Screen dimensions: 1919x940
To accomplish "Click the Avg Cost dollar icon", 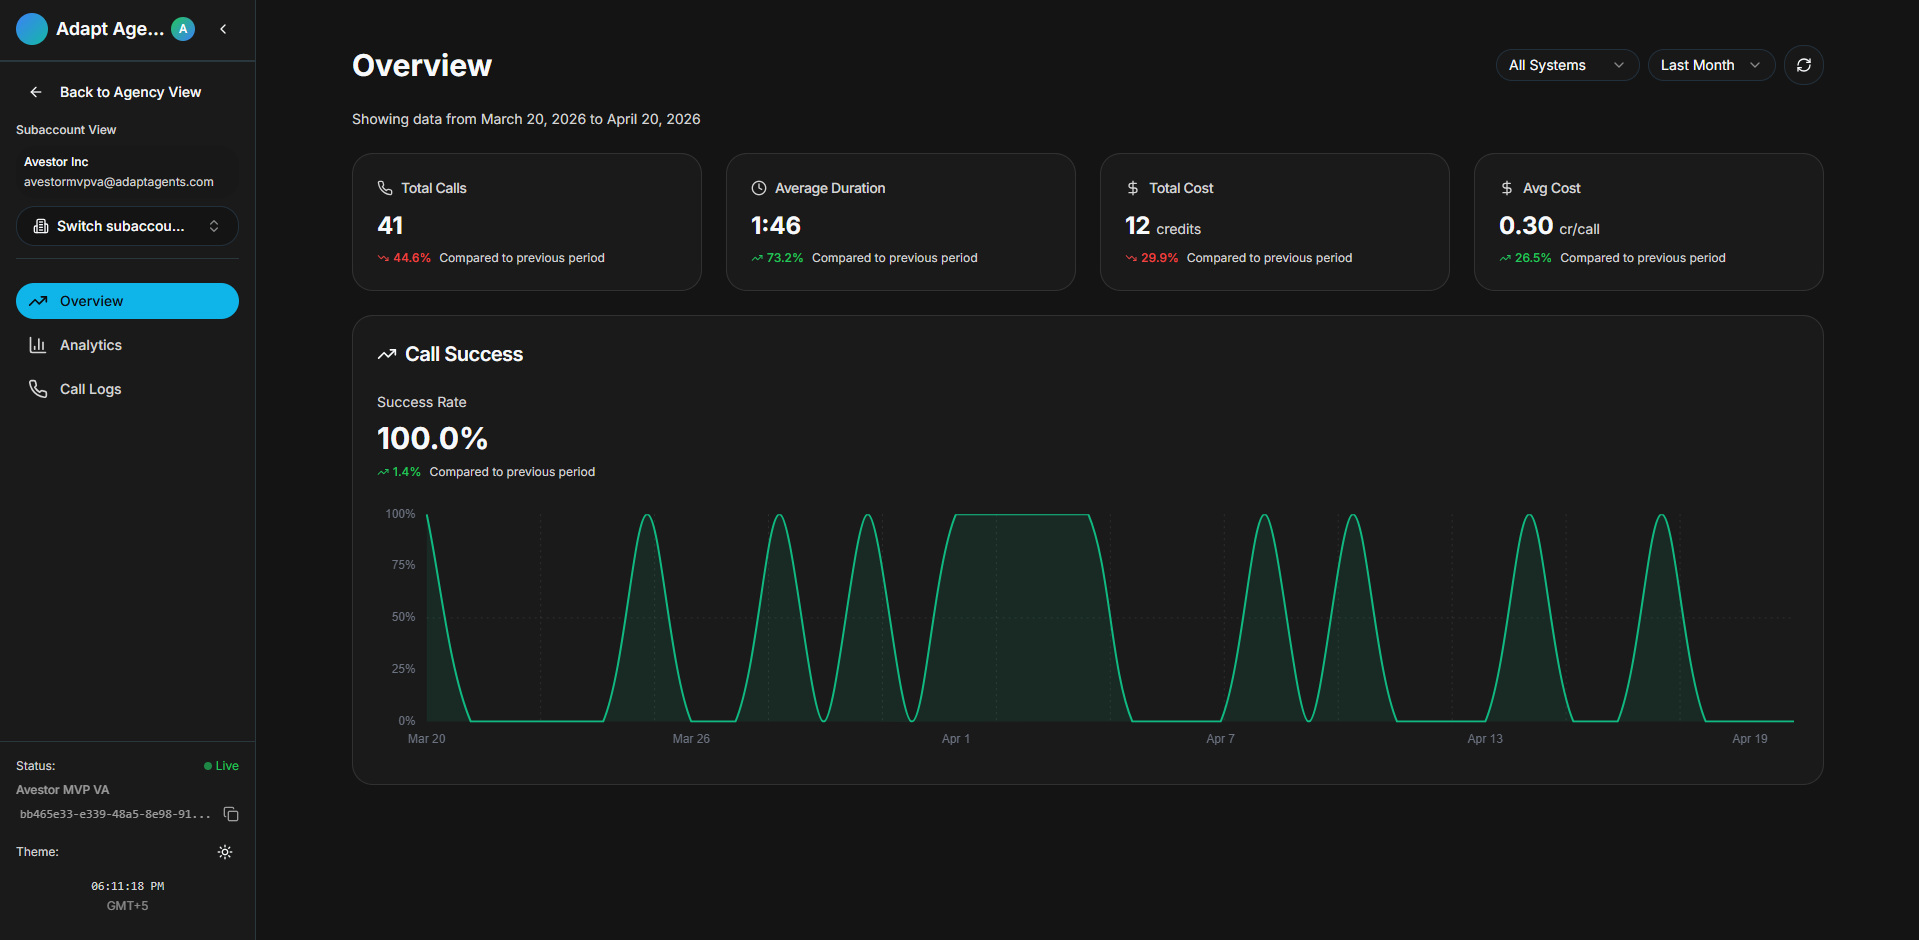I will 1507,188.
